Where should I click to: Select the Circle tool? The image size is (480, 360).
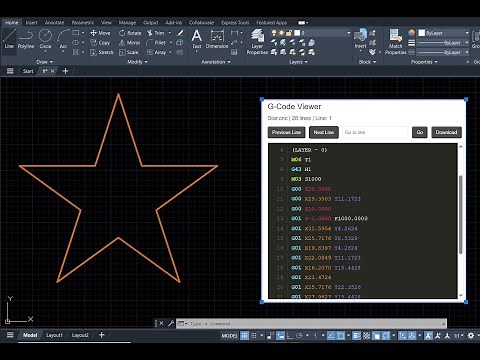(45, 39)
